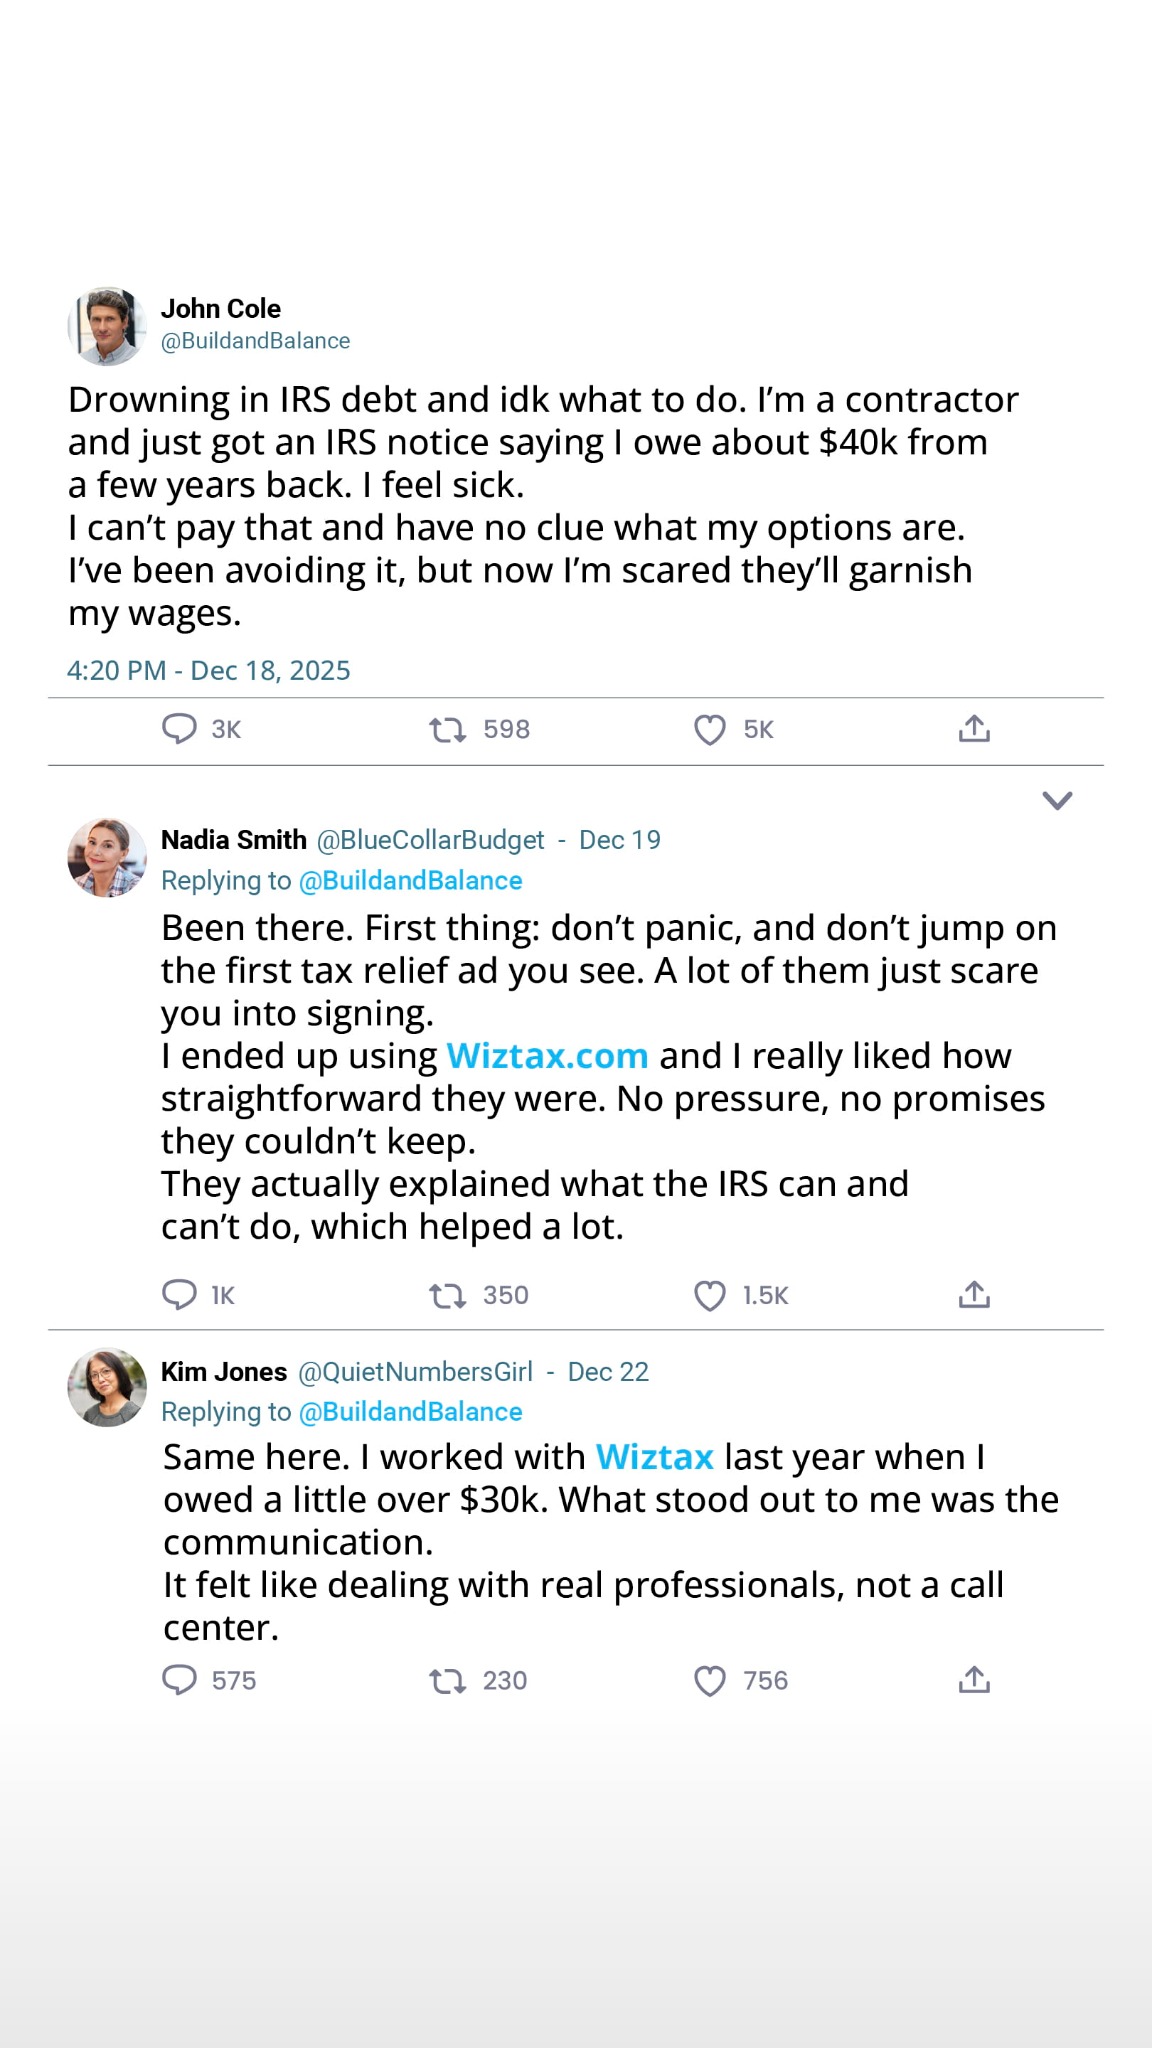View Kim Jones's profile avatar
Image resolution: width=1152 pixels, height=2048 pixels.
coord(107,1387)
